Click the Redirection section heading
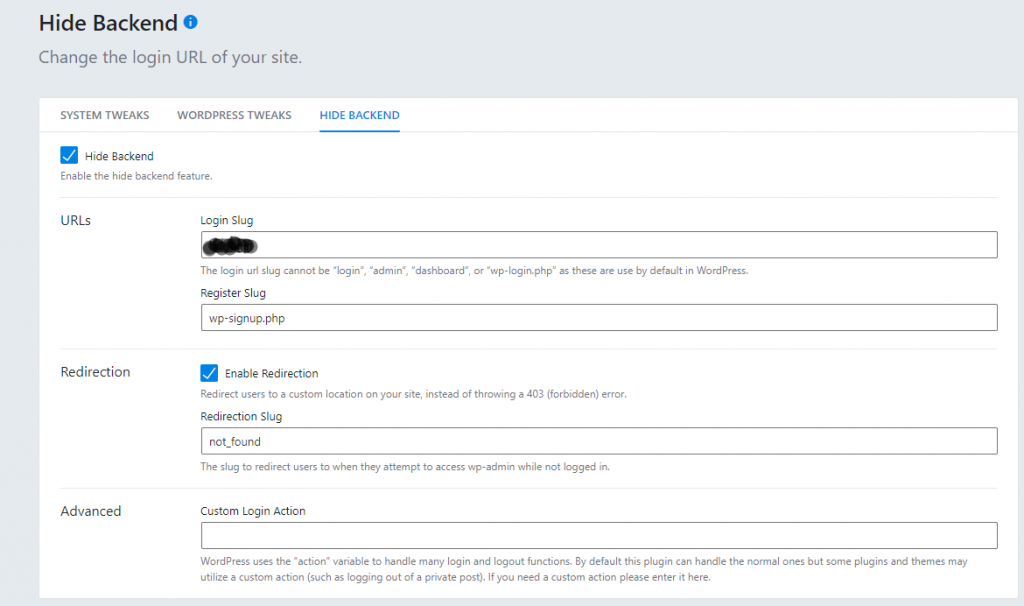This screenshot has height=606, width=1024. pos(95,371)
